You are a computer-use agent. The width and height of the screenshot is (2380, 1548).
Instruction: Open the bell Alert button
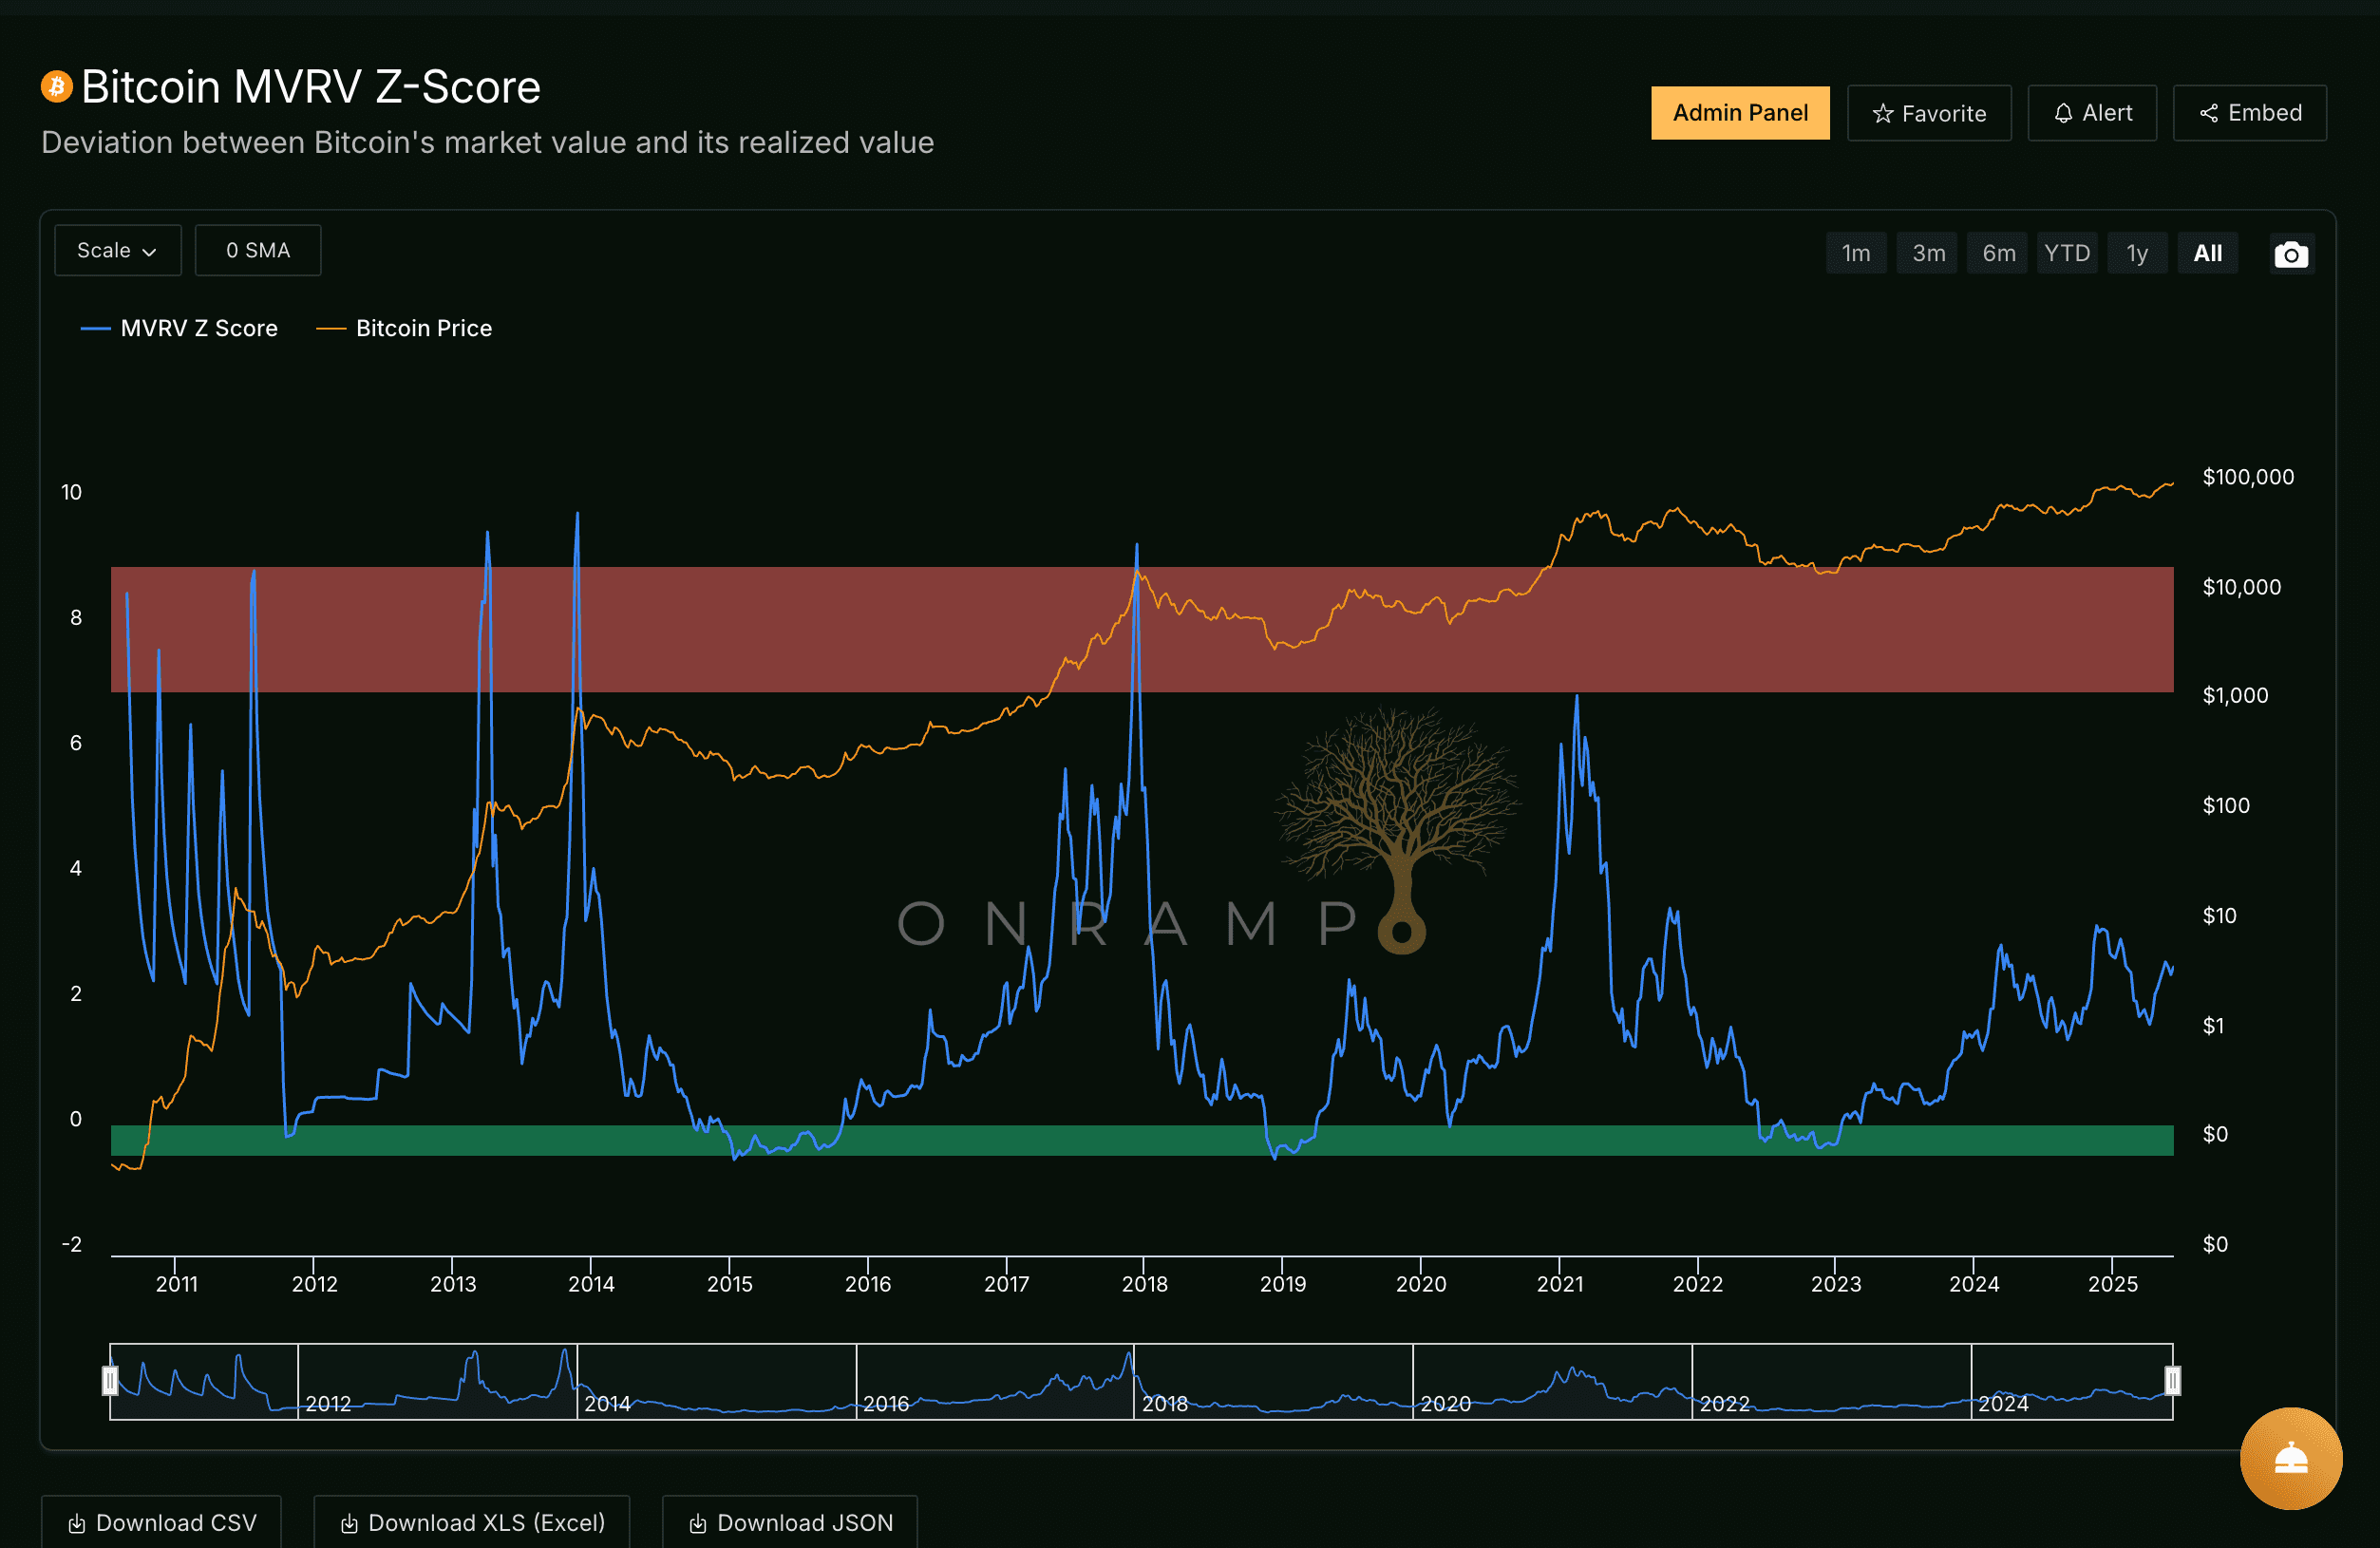(2091, 113)
